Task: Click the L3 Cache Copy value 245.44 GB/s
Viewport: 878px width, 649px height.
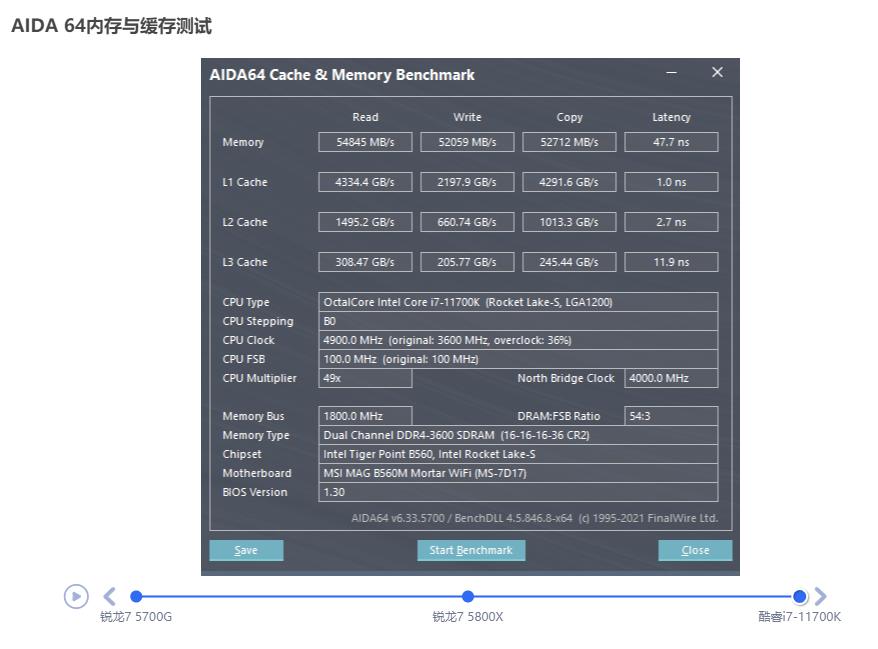Action: click(x=568, y=261)
